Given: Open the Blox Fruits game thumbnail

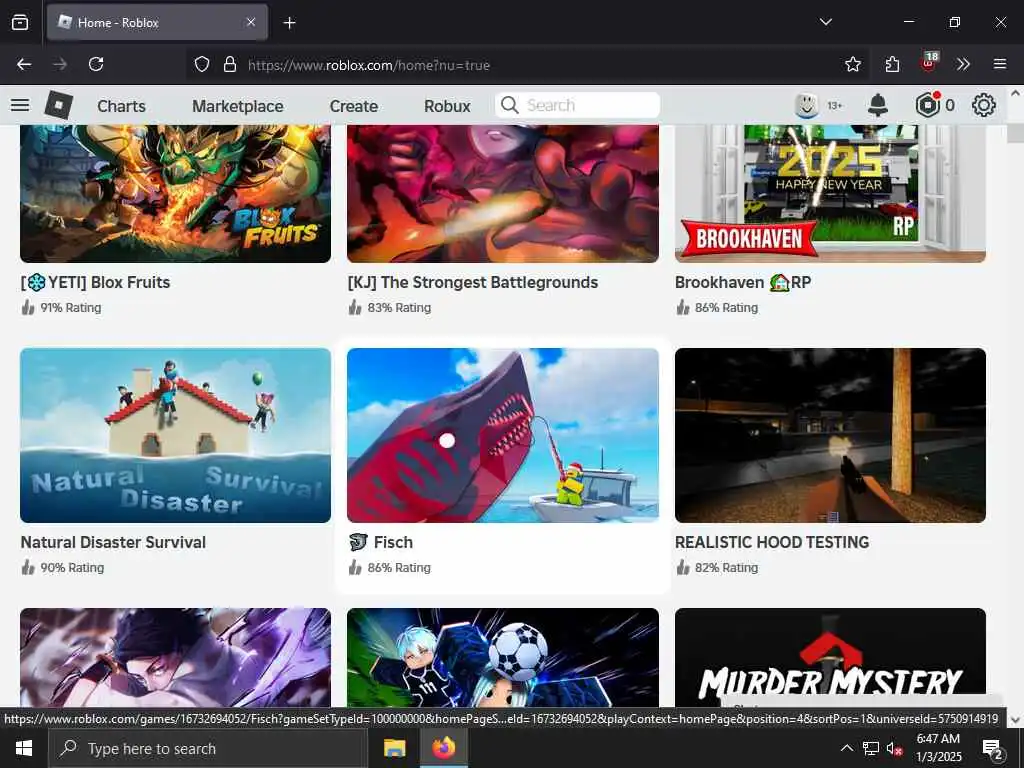Looking at the screenshot, I should (x=176, y=194).
